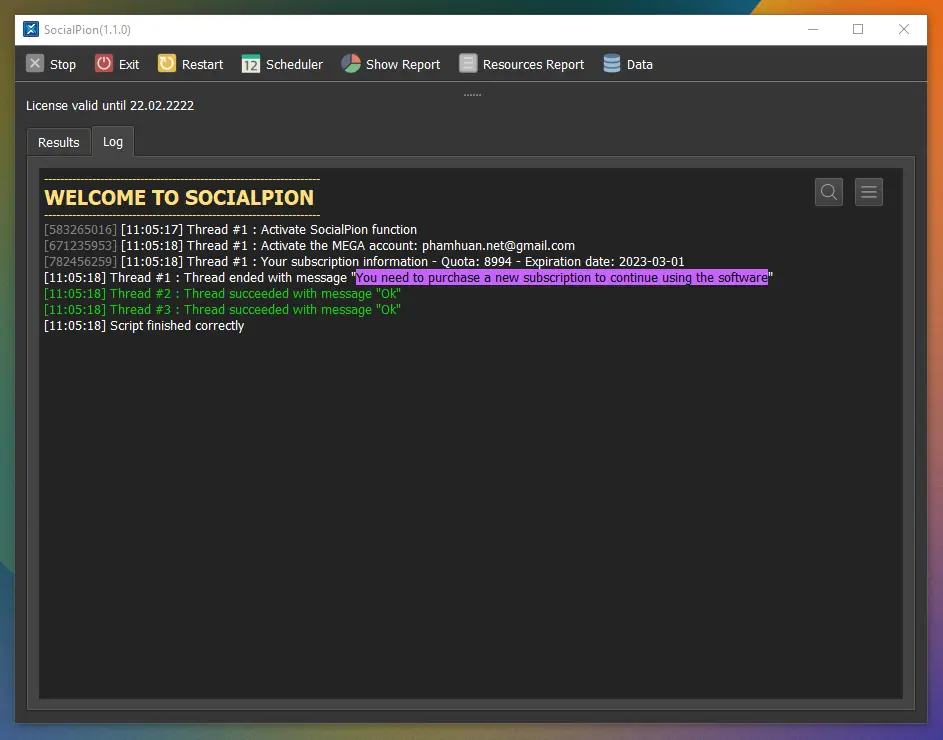Click the Show Report pie chart icon

351,63
